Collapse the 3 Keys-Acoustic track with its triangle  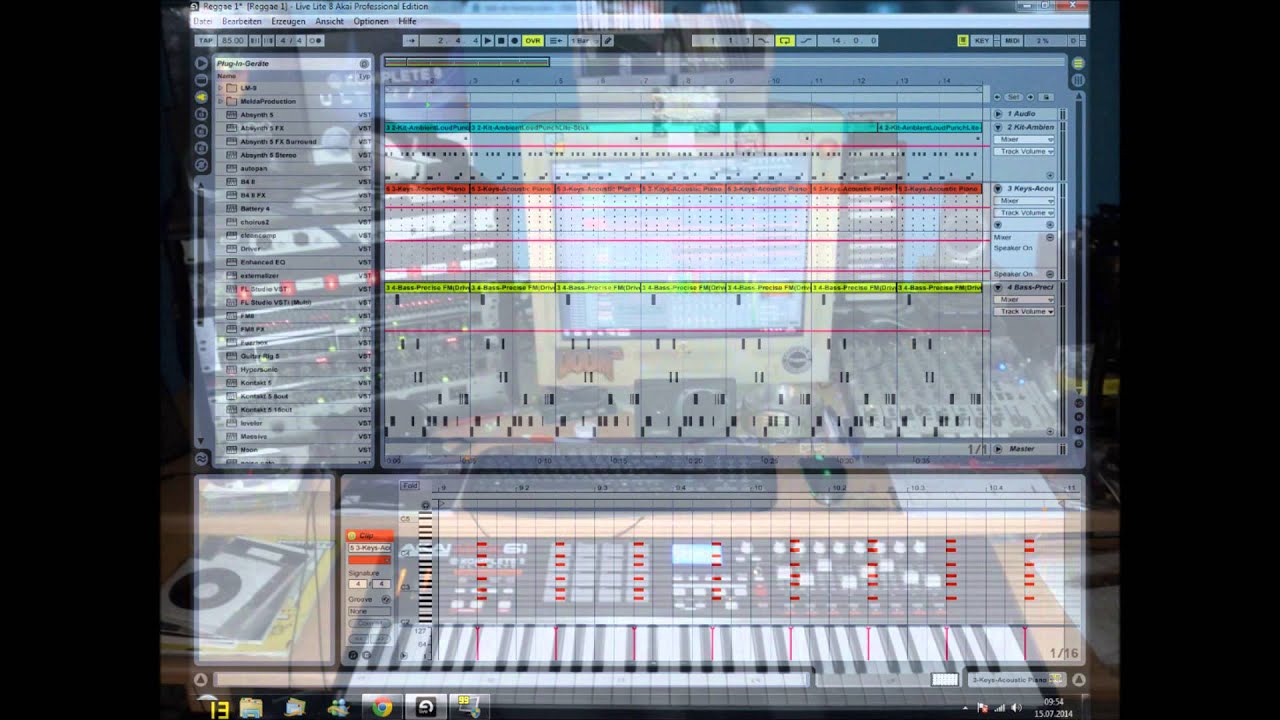997,189
